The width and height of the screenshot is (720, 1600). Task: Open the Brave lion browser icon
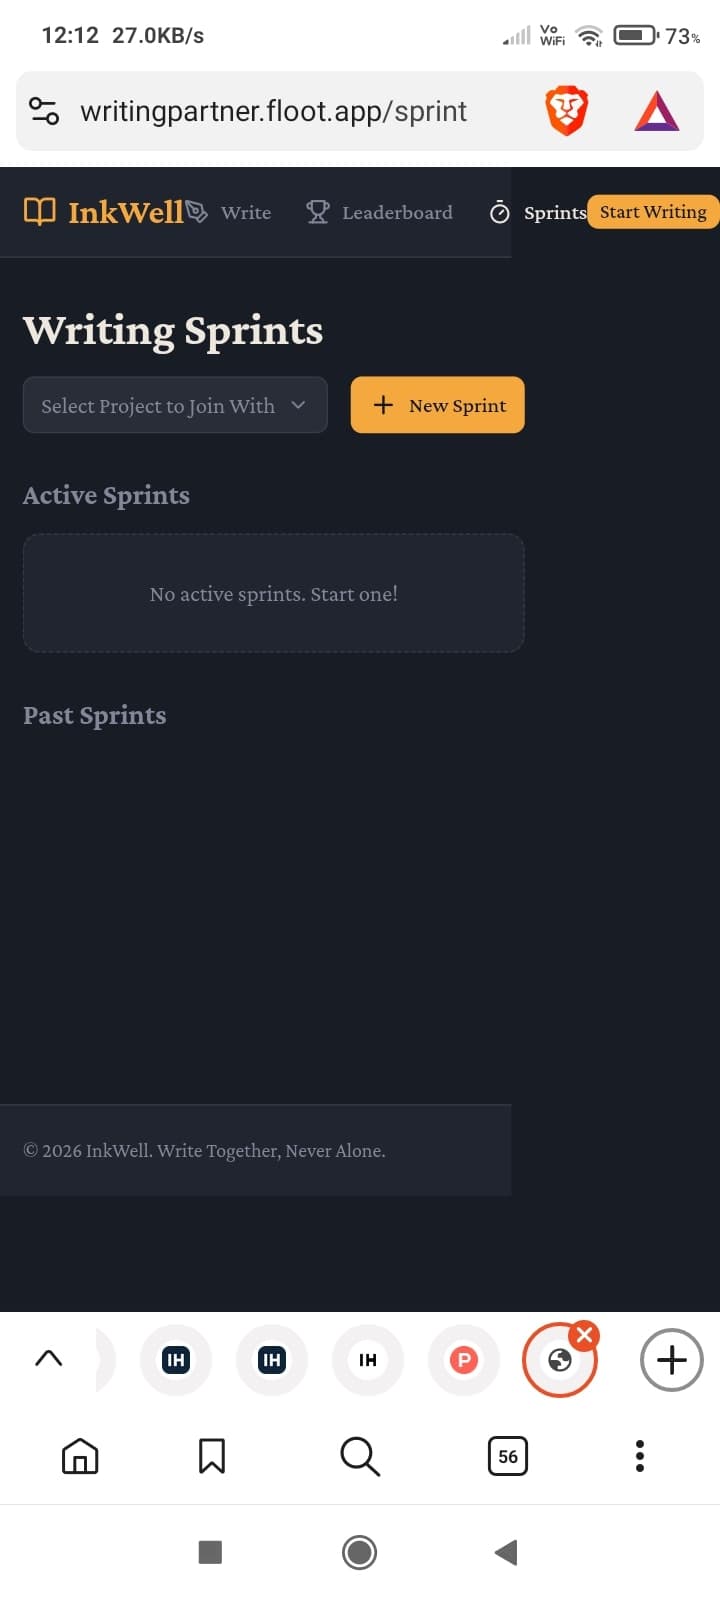point(566,110)
